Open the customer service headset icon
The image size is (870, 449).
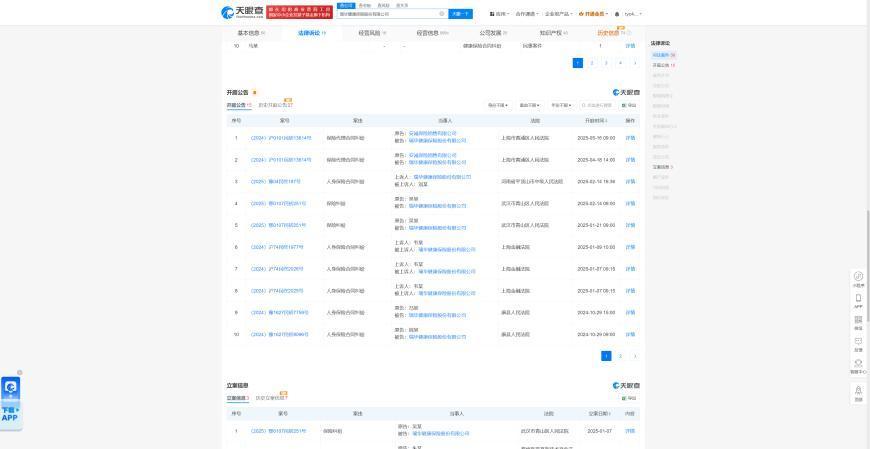tap(858, 363)
